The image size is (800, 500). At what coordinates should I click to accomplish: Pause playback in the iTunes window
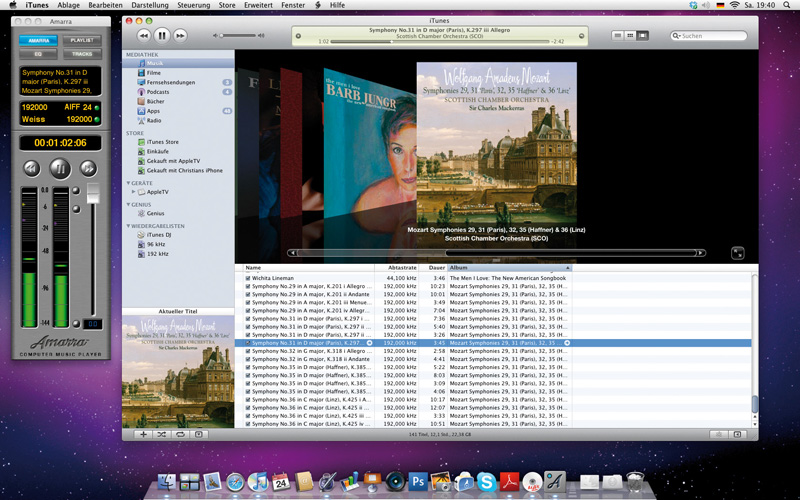pos(162,36)
